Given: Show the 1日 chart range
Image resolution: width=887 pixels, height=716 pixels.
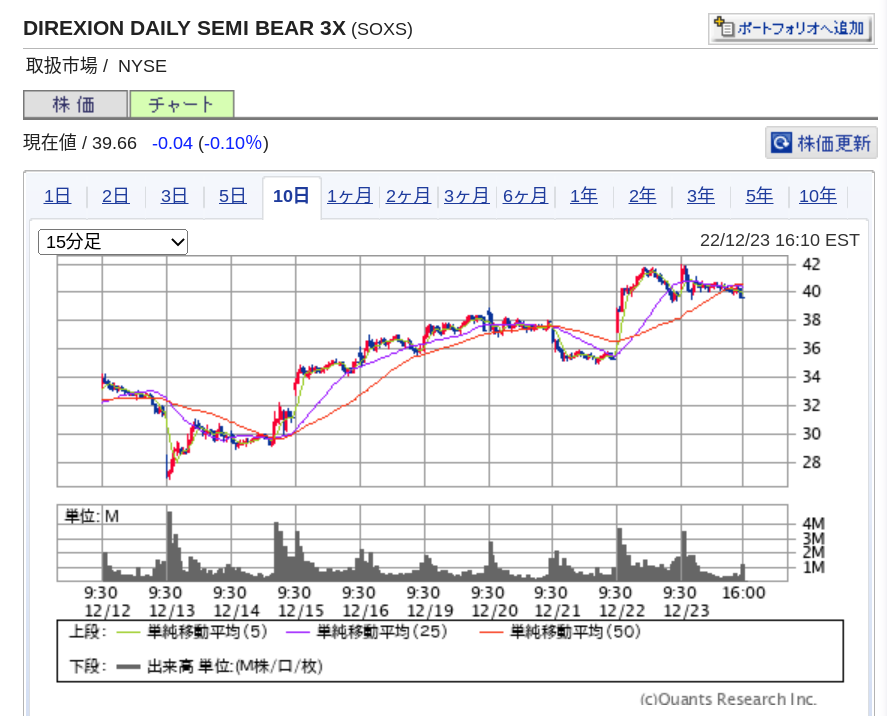Looking at the screenshot, I should (x=57, y=196).
